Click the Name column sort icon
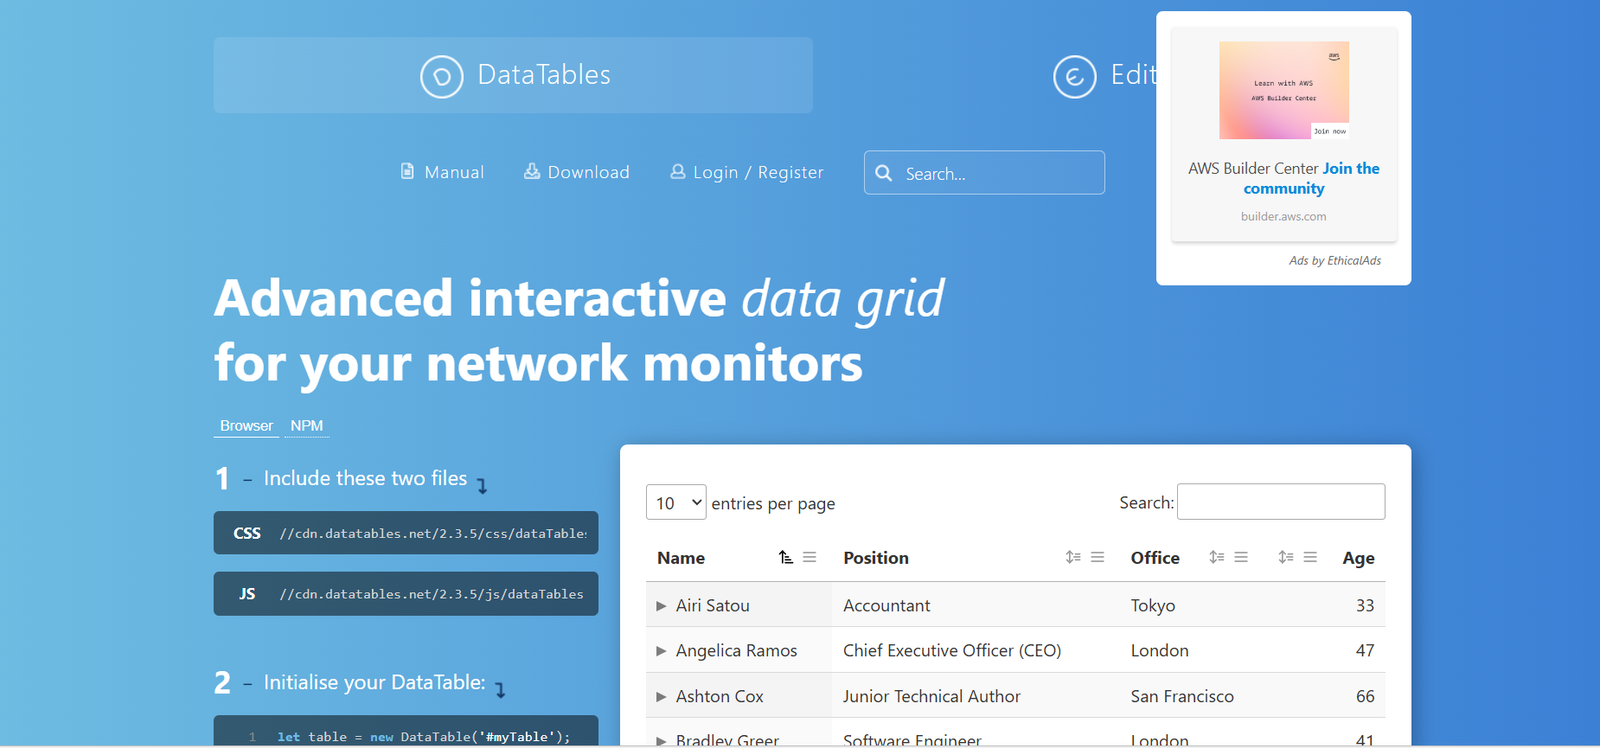 (786, 558)
